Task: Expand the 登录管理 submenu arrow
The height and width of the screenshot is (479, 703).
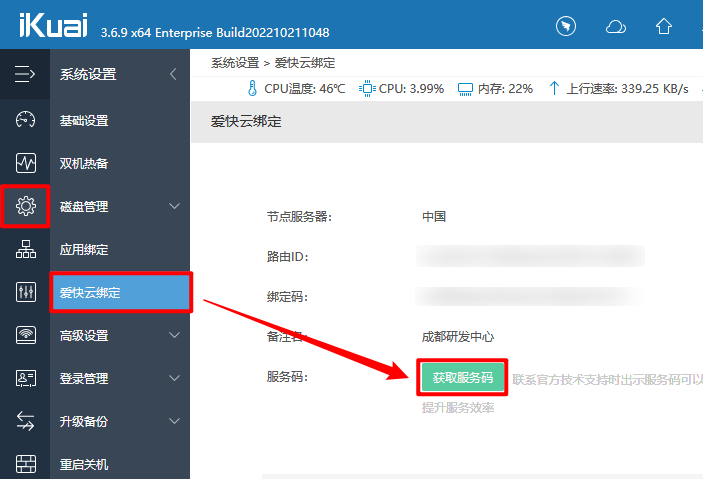Action: [x=174, y=378]
